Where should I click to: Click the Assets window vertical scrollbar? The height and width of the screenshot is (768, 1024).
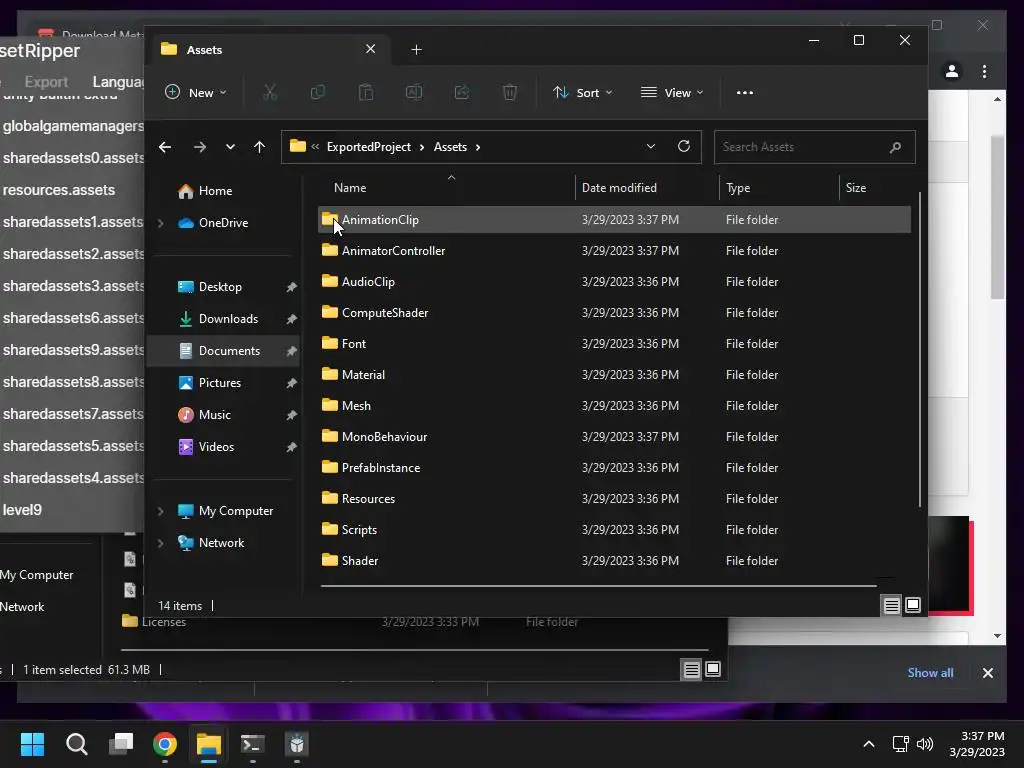coord(920,349)
